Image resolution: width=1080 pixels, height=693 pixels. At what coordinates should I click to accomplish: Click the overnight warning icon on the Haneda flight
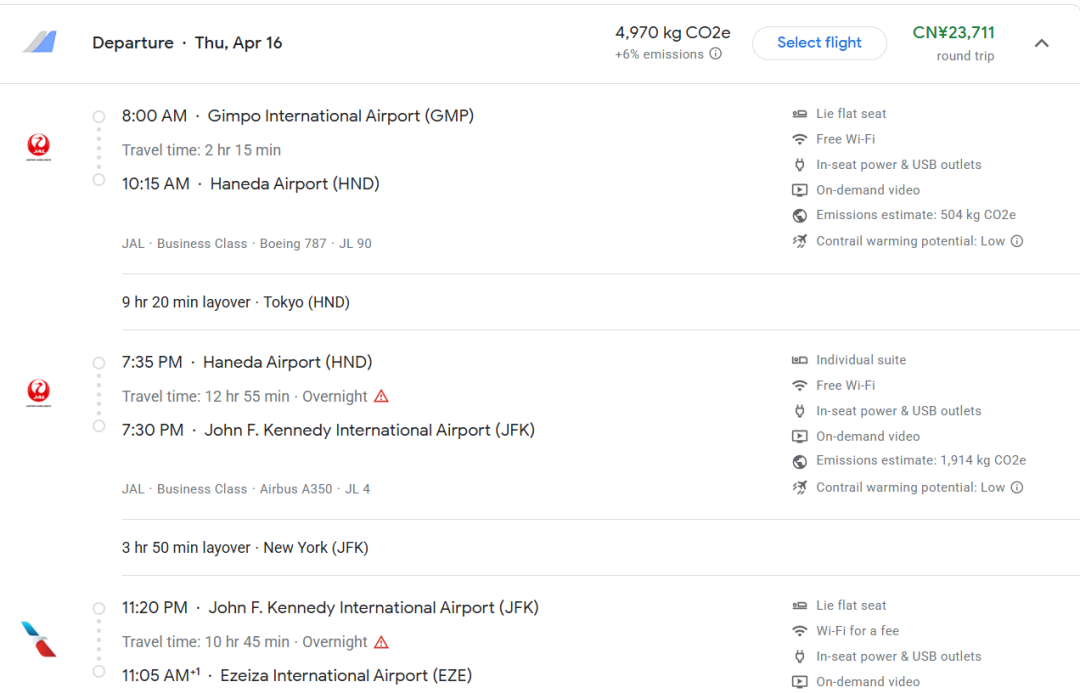tap(381, 396)
